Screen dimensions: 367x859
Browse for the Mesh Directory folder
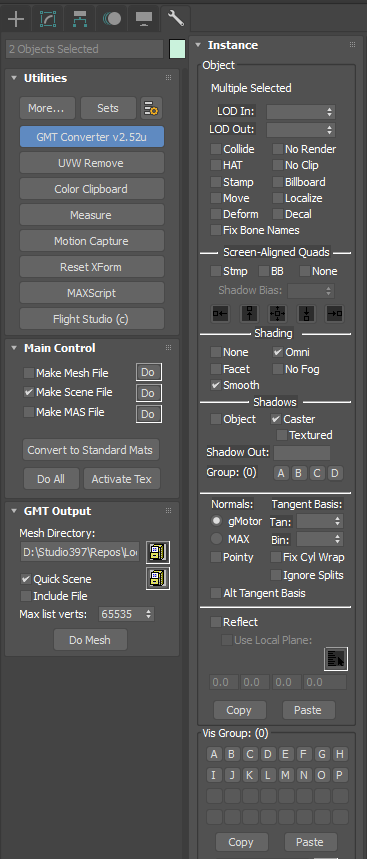(x=158, y=552)
